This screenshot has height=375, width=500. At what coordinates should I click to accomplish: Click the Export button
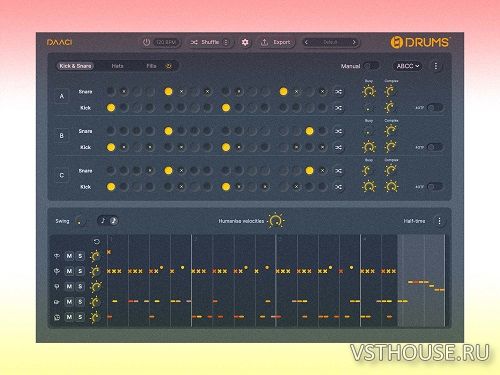[x=276, y=42]
